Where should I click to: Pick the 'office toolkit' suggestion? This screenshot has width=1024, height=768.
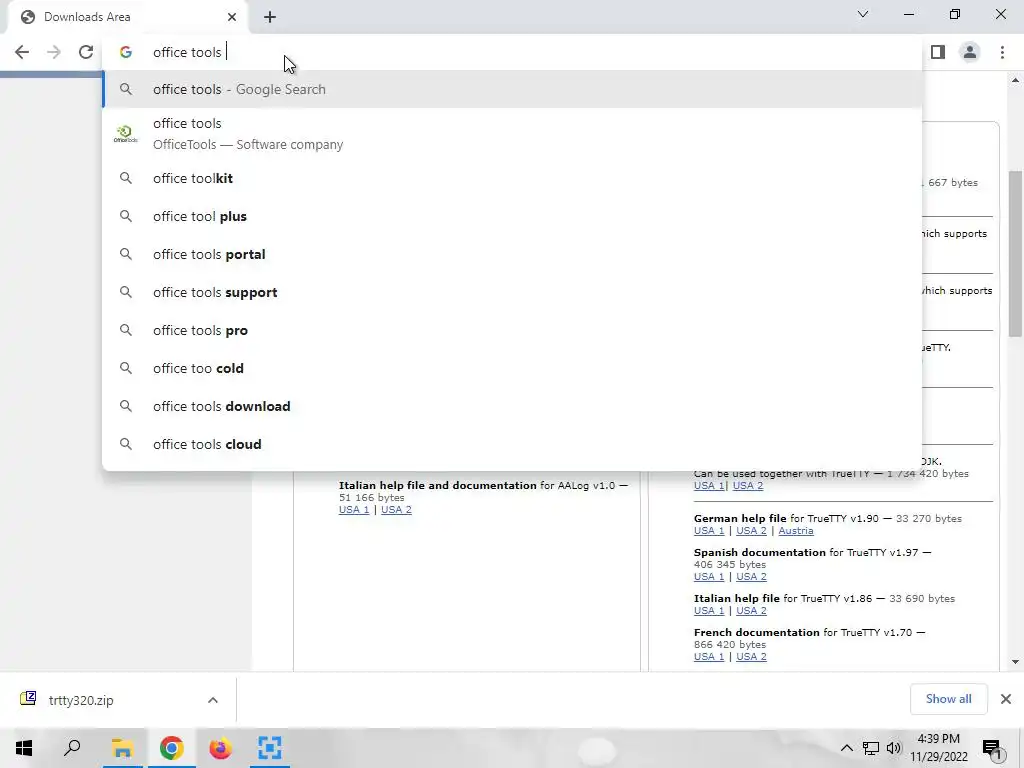[512, 178]
